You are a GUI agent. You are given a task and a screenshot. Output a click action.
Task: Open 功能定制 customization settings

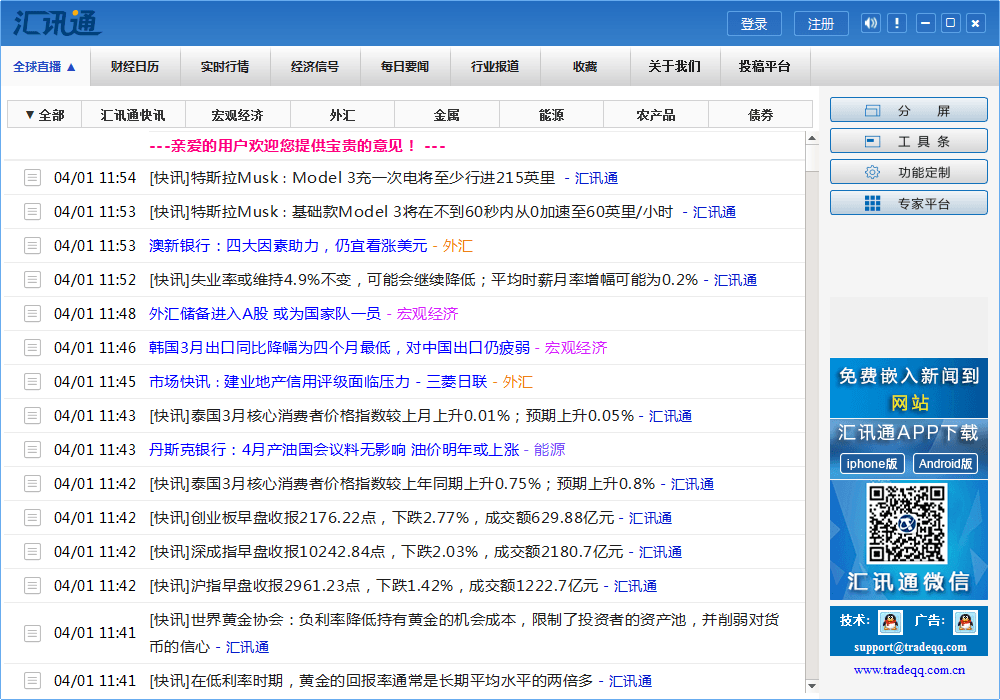tap(909, 172)
